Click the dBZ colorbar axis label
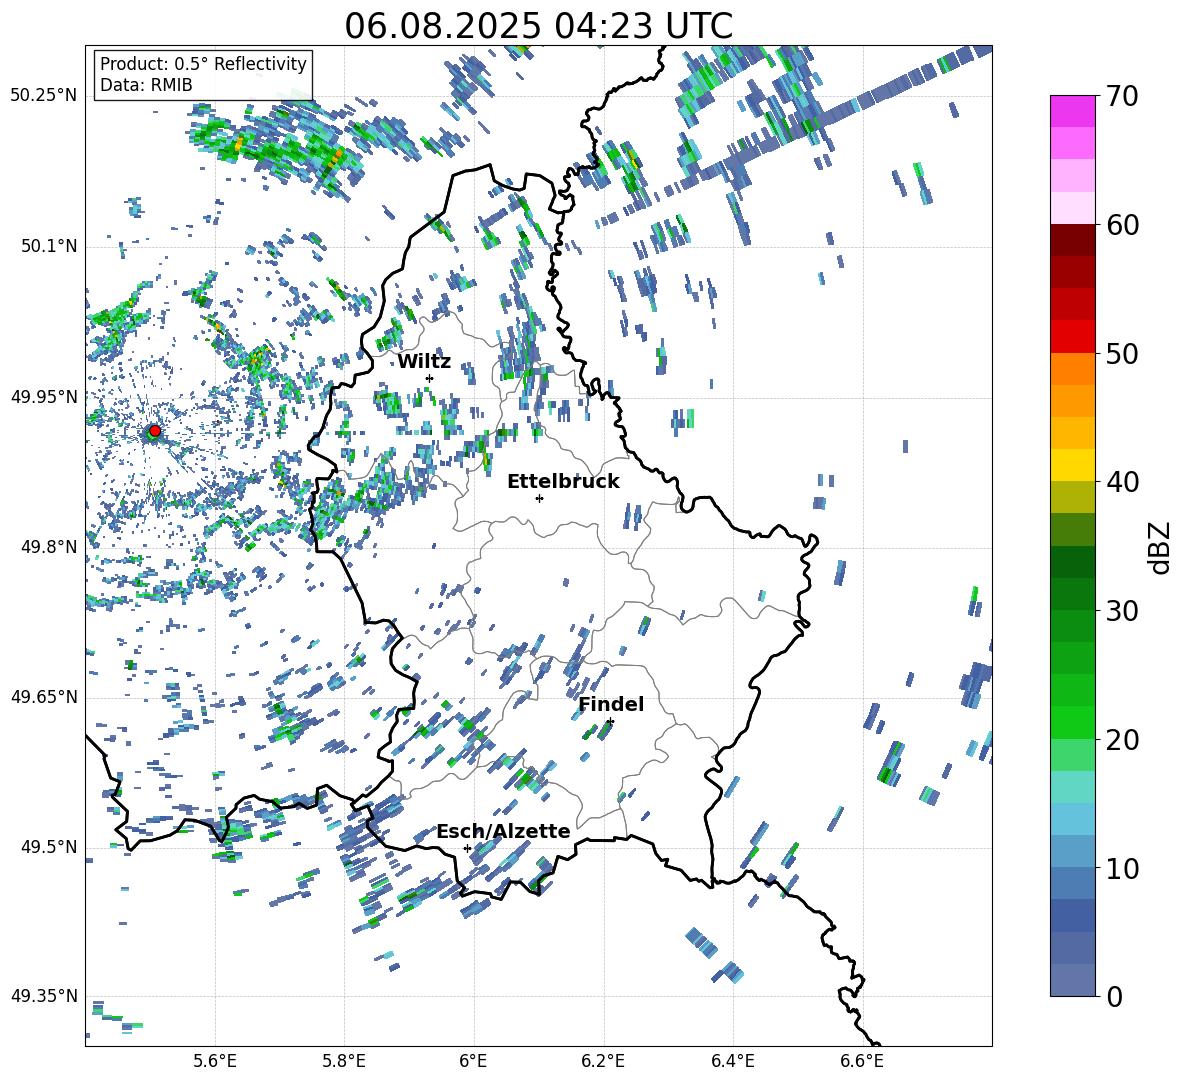Viewport: 1184px width, 1081px height. point(1160,547)
